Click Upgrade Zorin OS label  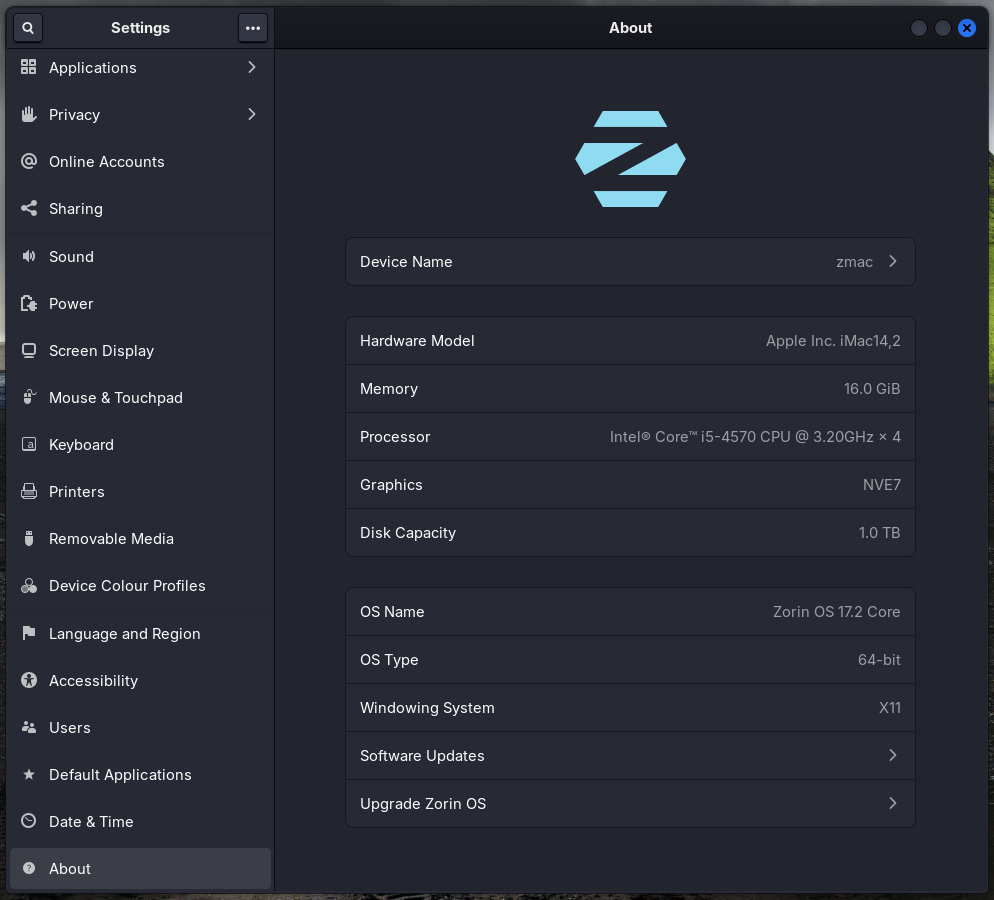(423, 804)
